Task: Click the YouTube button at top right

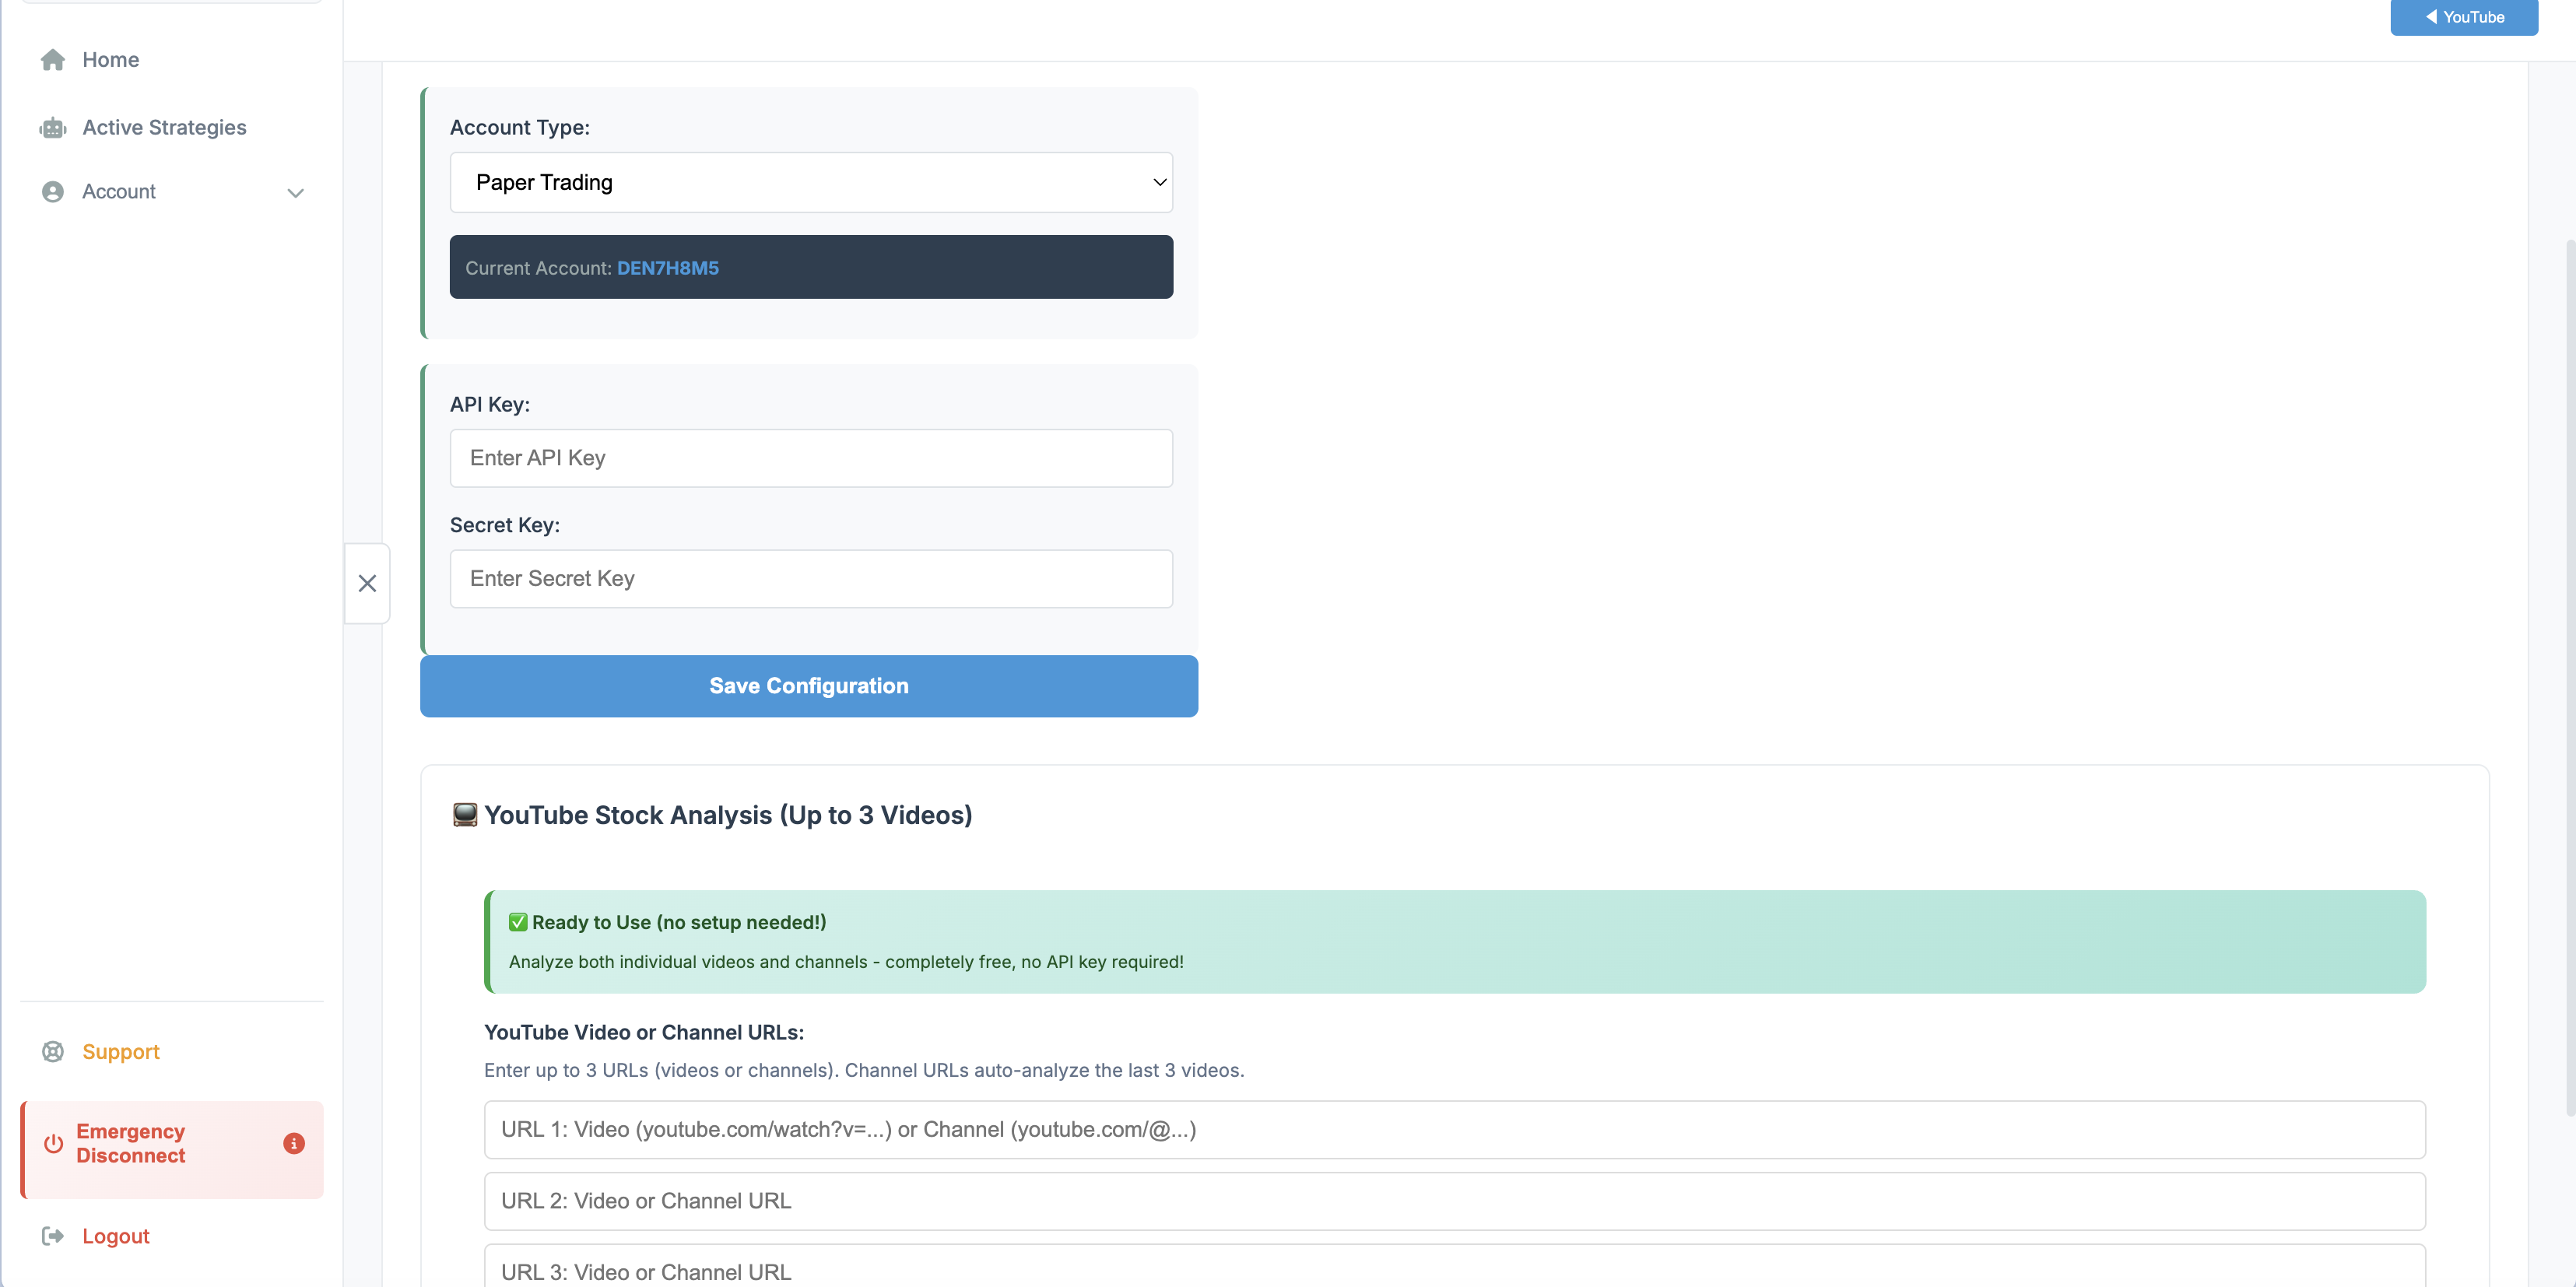Action: coord(2464,17)
